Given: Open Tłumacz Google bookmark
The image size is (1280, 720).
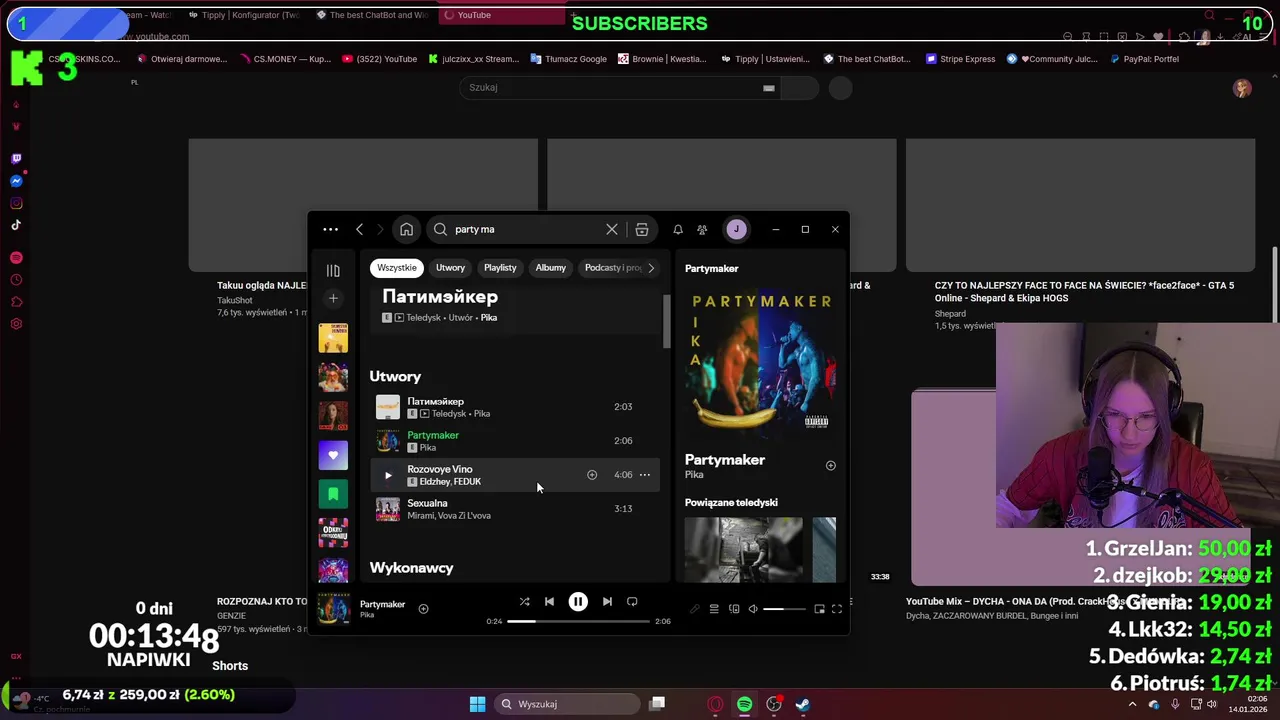Looking at the screenshot, I should click(x=568, y=59).
